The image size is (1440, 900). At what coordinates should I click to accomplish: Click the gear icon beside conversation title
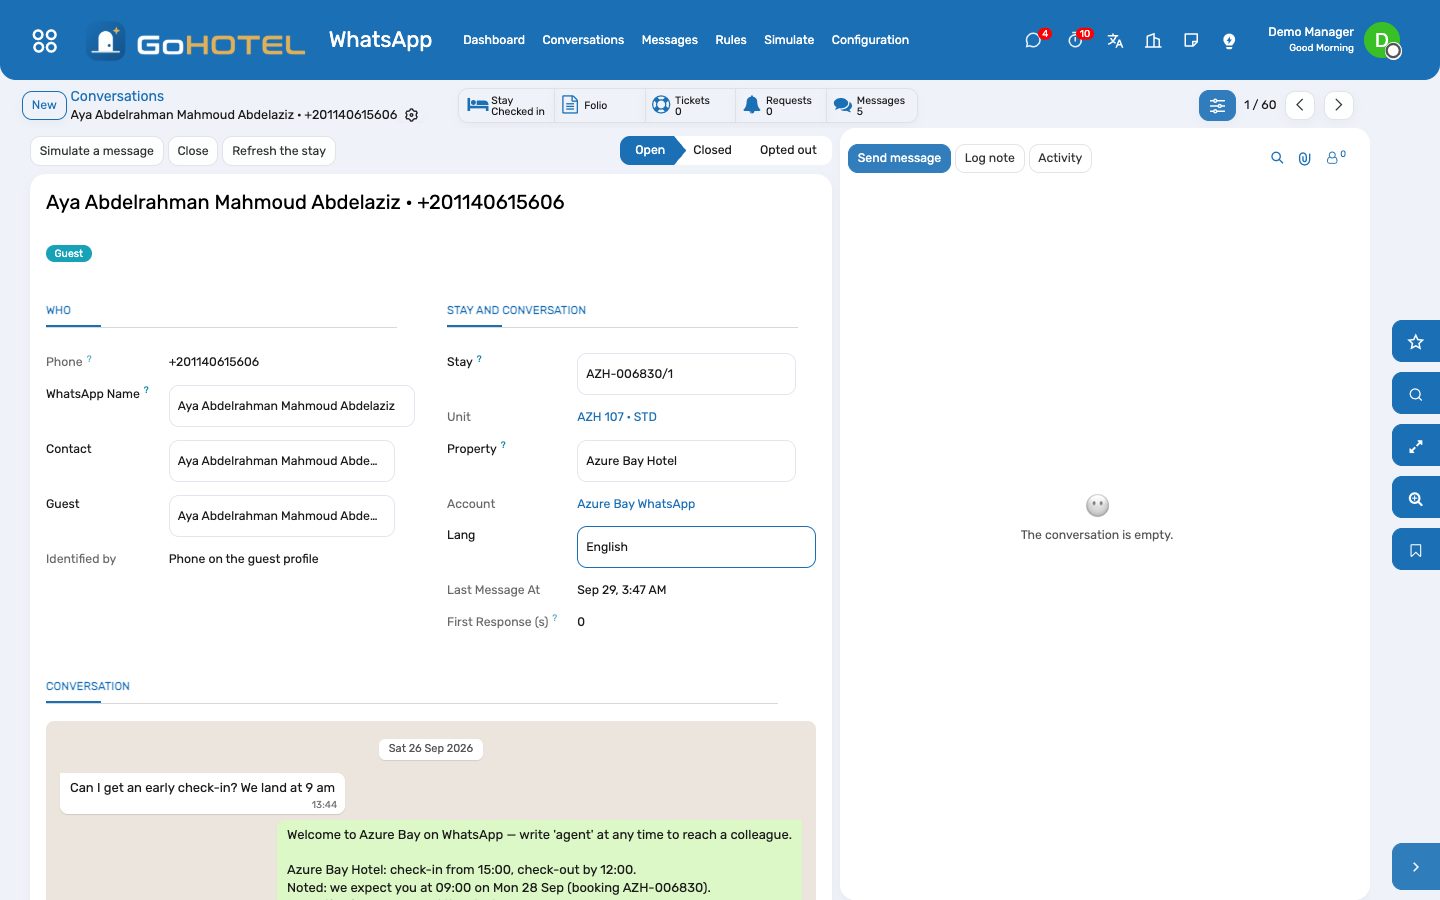pos(411,115)
